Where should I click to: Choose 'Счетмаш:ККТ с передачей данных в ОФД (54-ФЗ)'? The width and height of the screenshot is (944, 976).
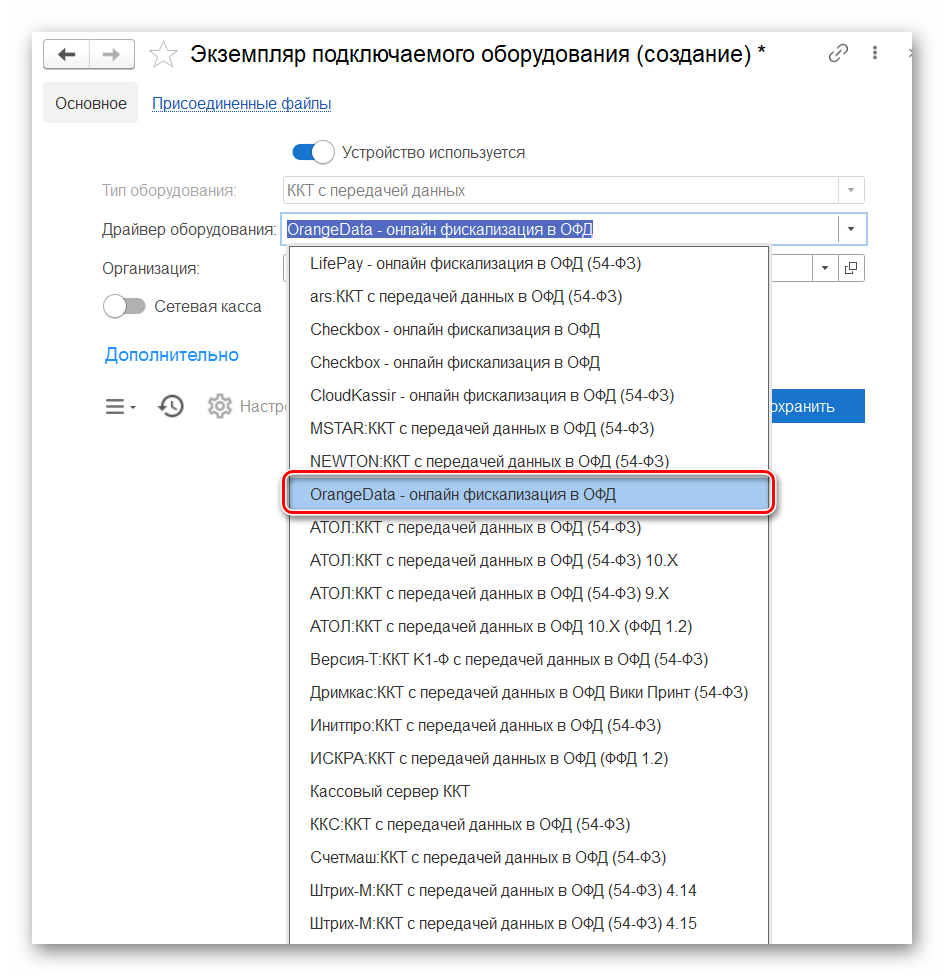tap(529, 857)
